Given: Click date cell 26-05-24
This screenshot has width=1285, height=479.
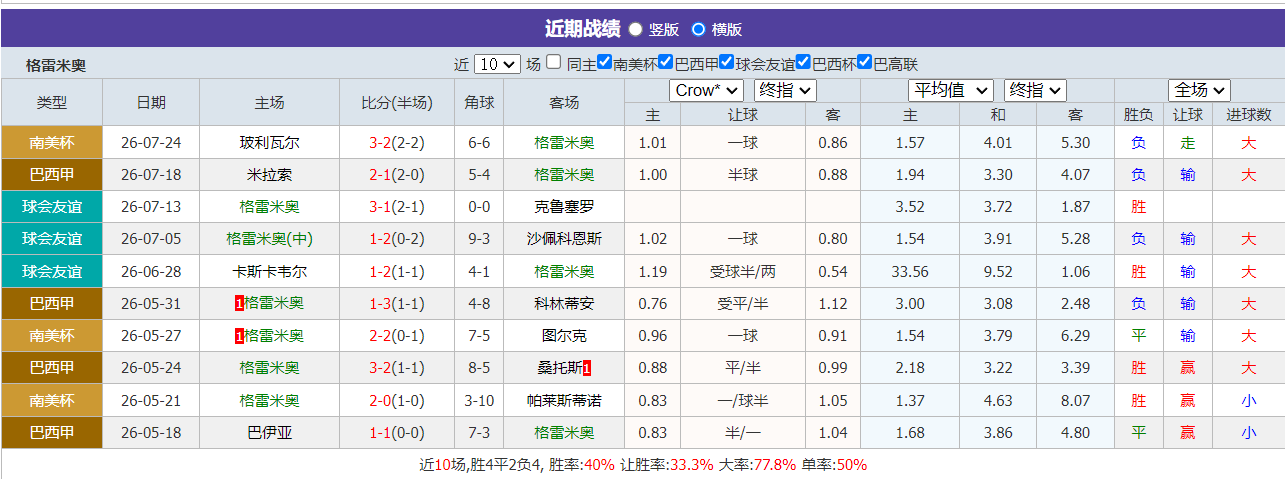Looking at the screenshot, I should tap(151, 368).
